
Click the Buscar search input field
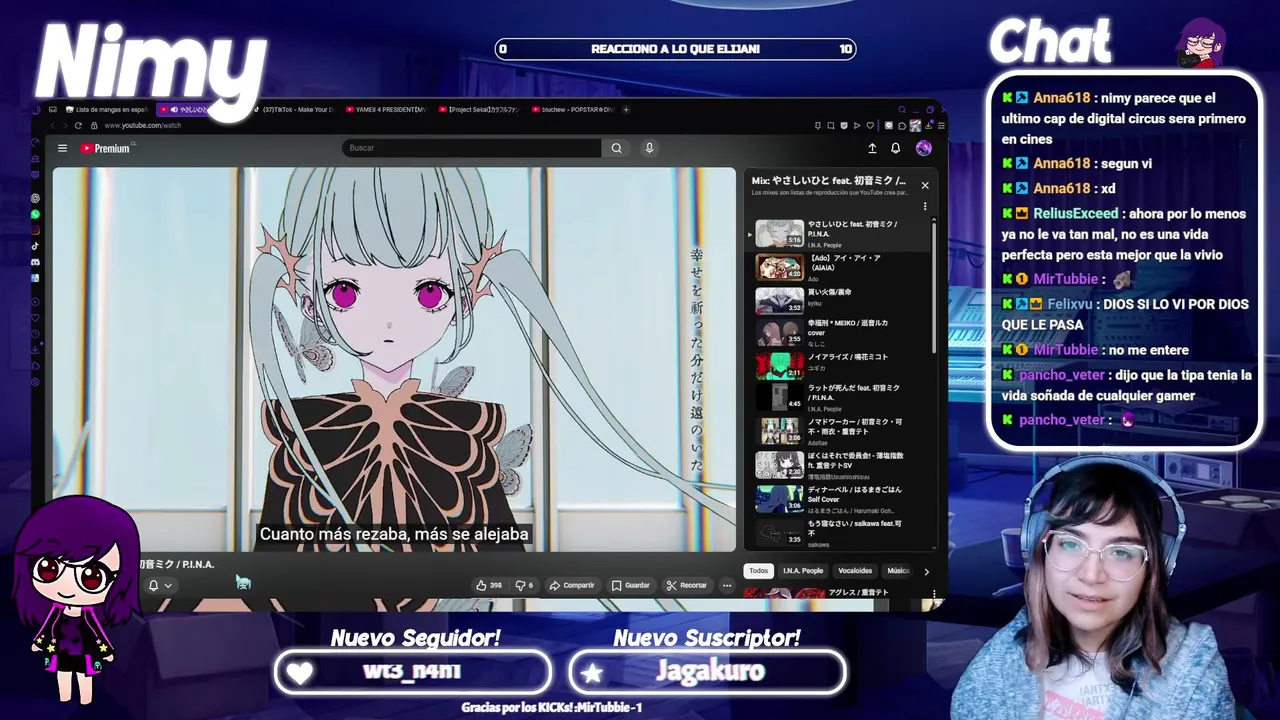pos(471,148)
